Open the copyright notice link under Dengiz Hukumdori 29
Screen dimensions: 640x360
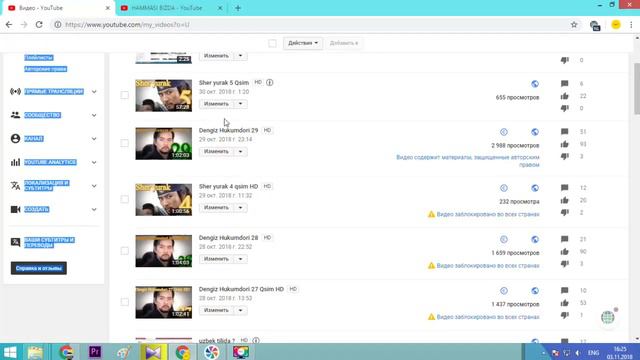[x=468, y=161]
